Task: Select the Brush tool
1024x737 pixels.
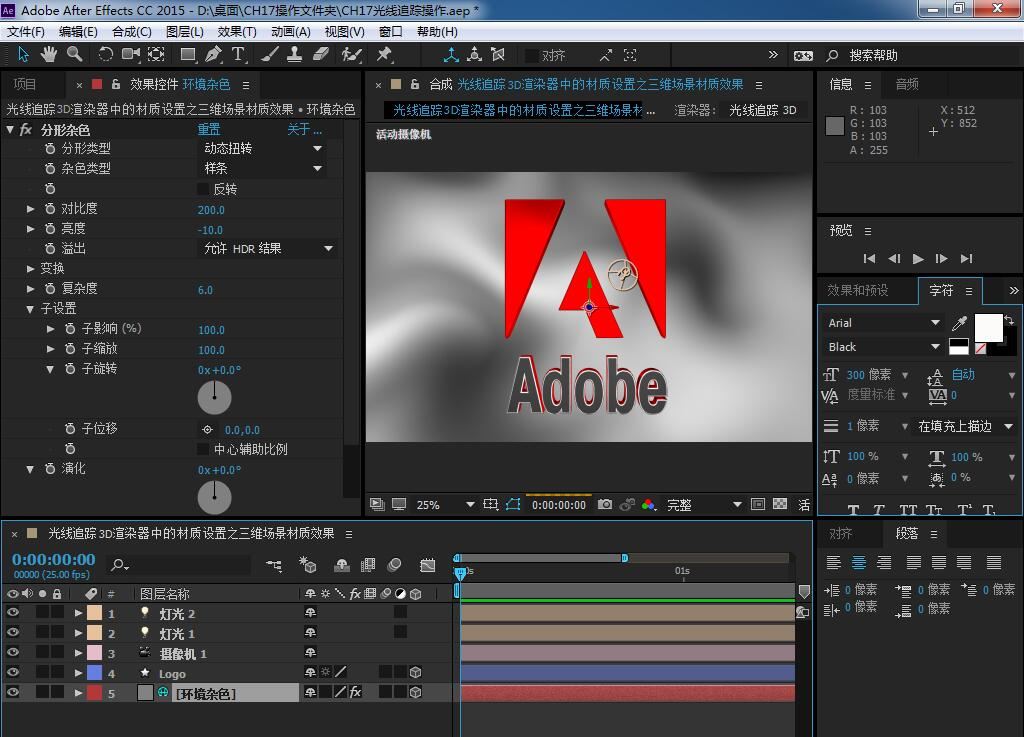Action: tap(269, 55)
